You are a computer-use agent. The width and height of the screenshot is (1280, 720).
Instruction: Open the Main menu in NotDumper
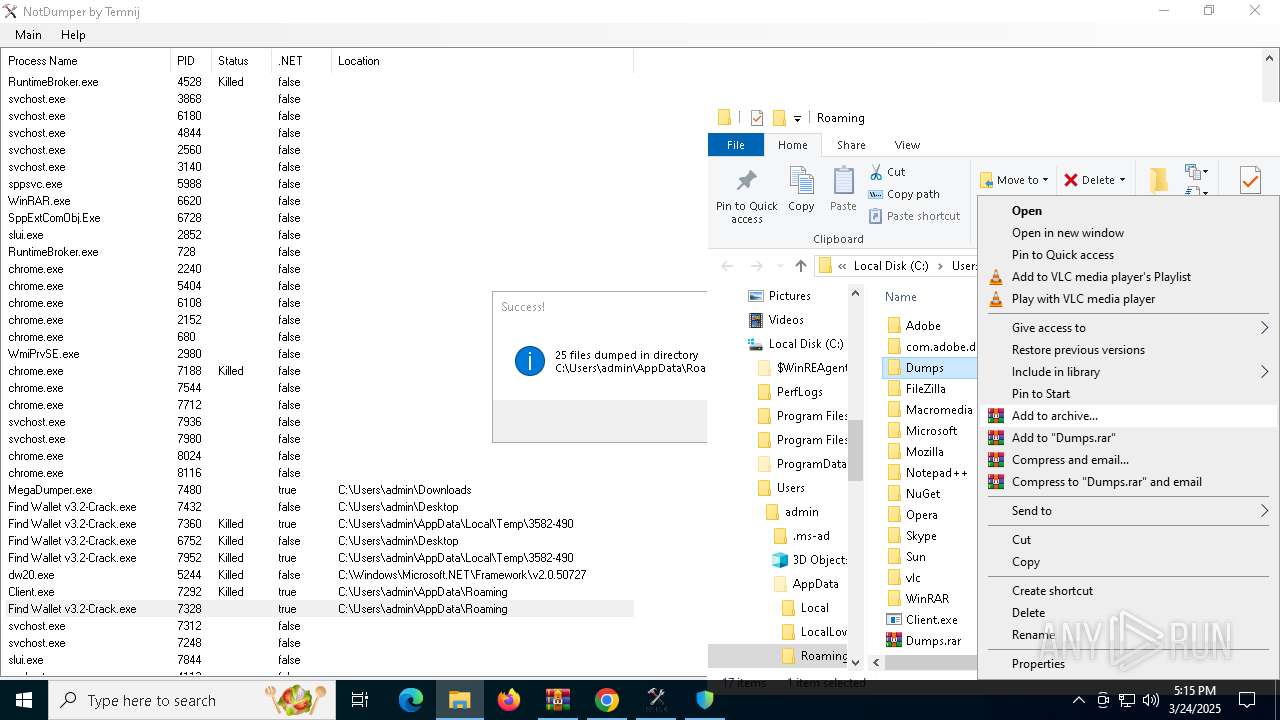tap(28, 35)
